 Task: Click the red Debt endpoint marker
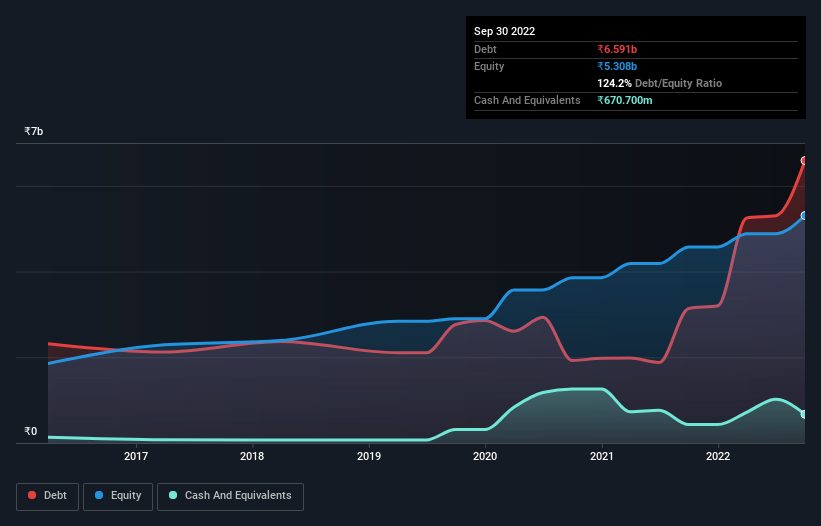click(x=804, y=161)
